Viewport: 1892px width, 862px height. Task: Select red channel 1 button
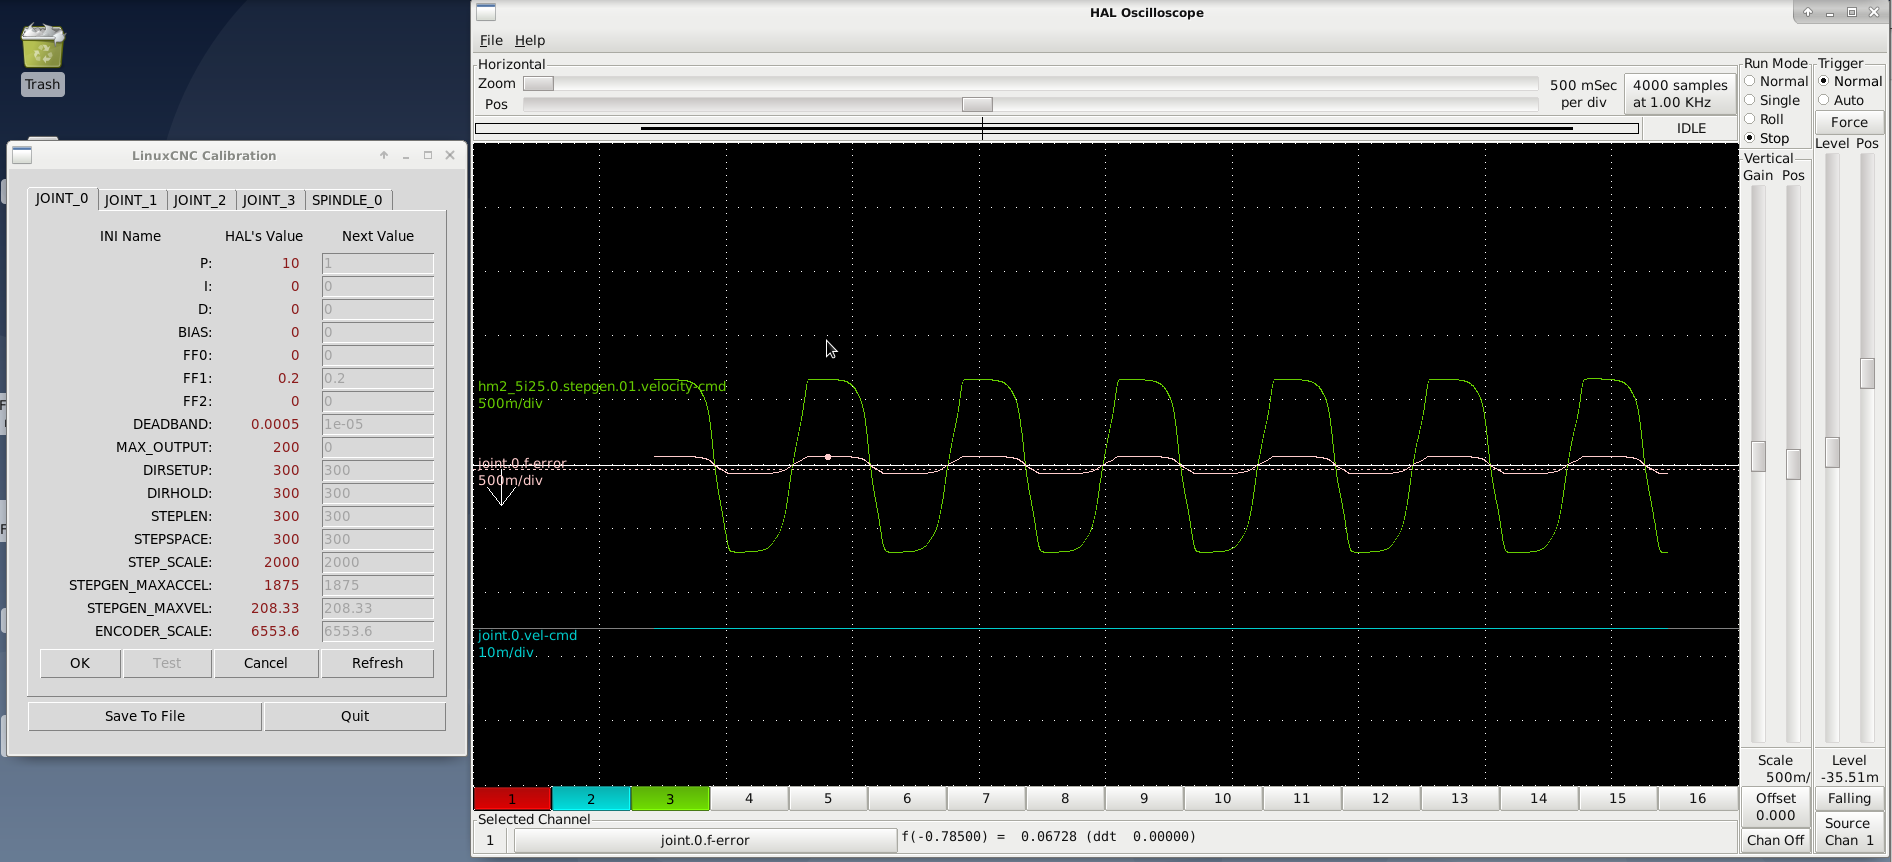[512, 798]
